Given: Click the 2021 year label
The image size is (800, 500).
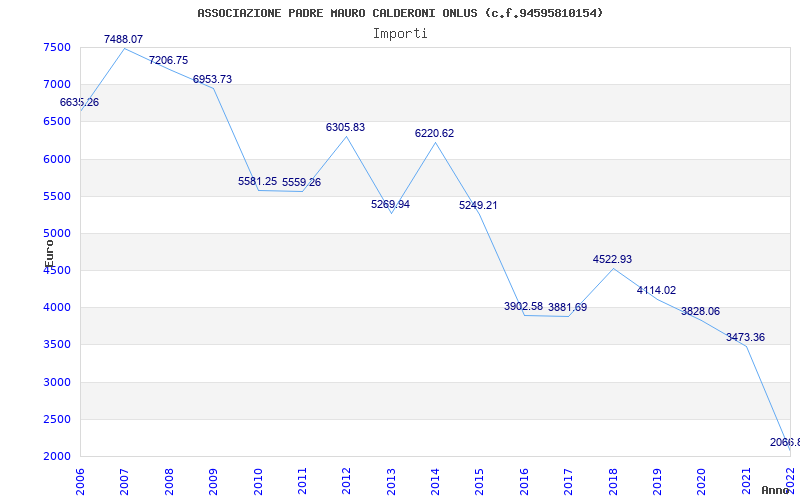Looking at the screenshot, I should point(746,481).
